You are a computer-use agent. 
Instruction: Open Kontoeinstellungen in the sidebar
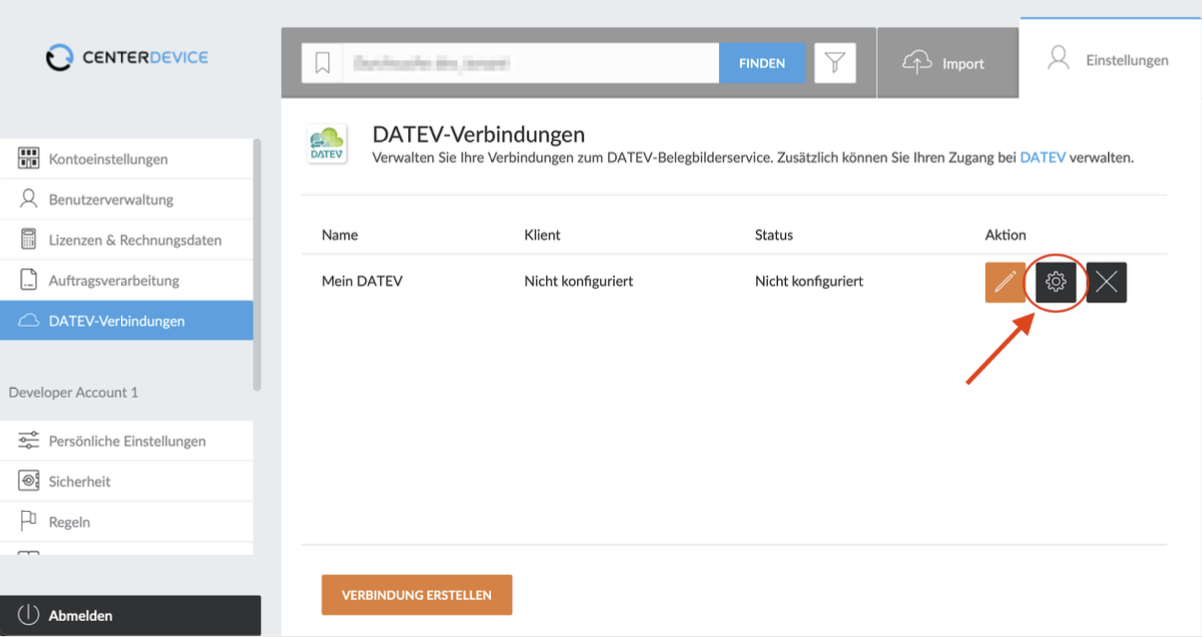[x=126, y=159]
